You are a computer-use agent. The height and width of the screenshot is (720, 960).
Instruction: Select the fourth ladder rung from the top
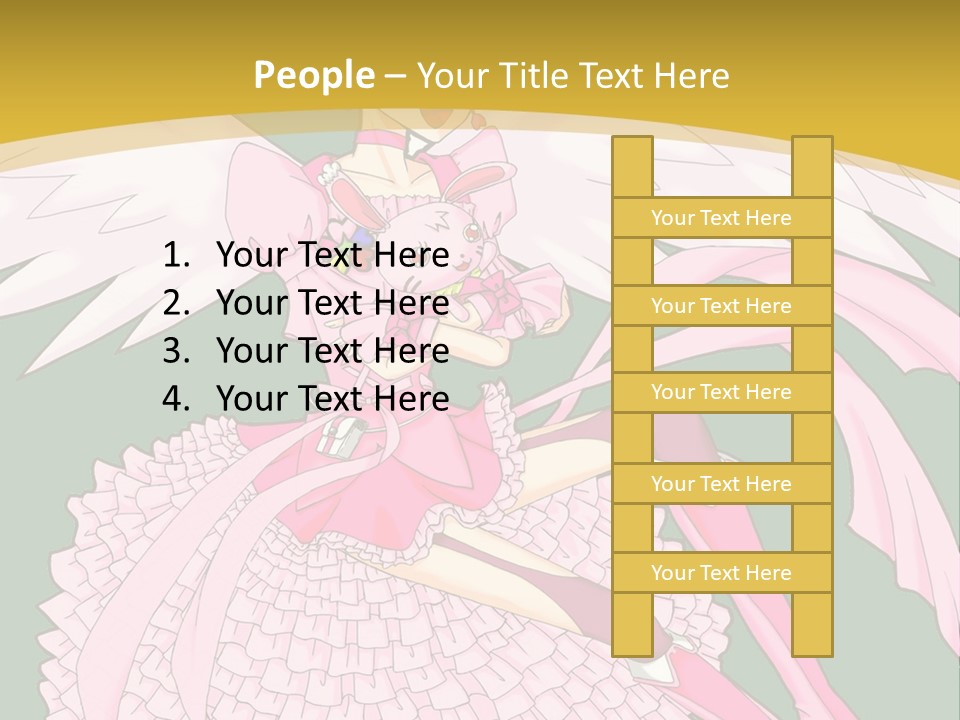point(722,484)
